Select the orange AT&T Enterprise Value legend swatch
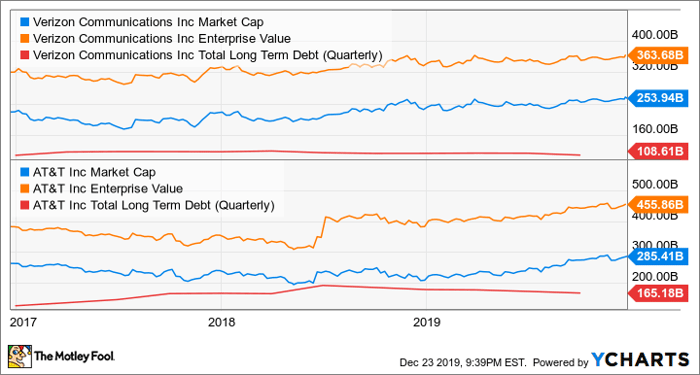This screenshot has width=700, height=375. pos(25,188)
